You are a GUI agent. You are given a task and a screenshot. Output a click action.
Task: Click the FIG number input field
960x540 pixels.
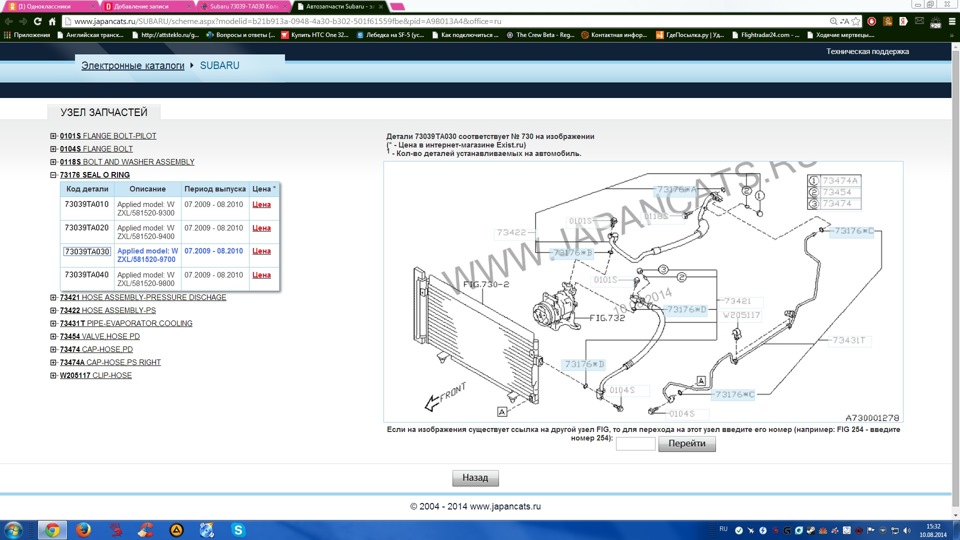click(636, 444)
